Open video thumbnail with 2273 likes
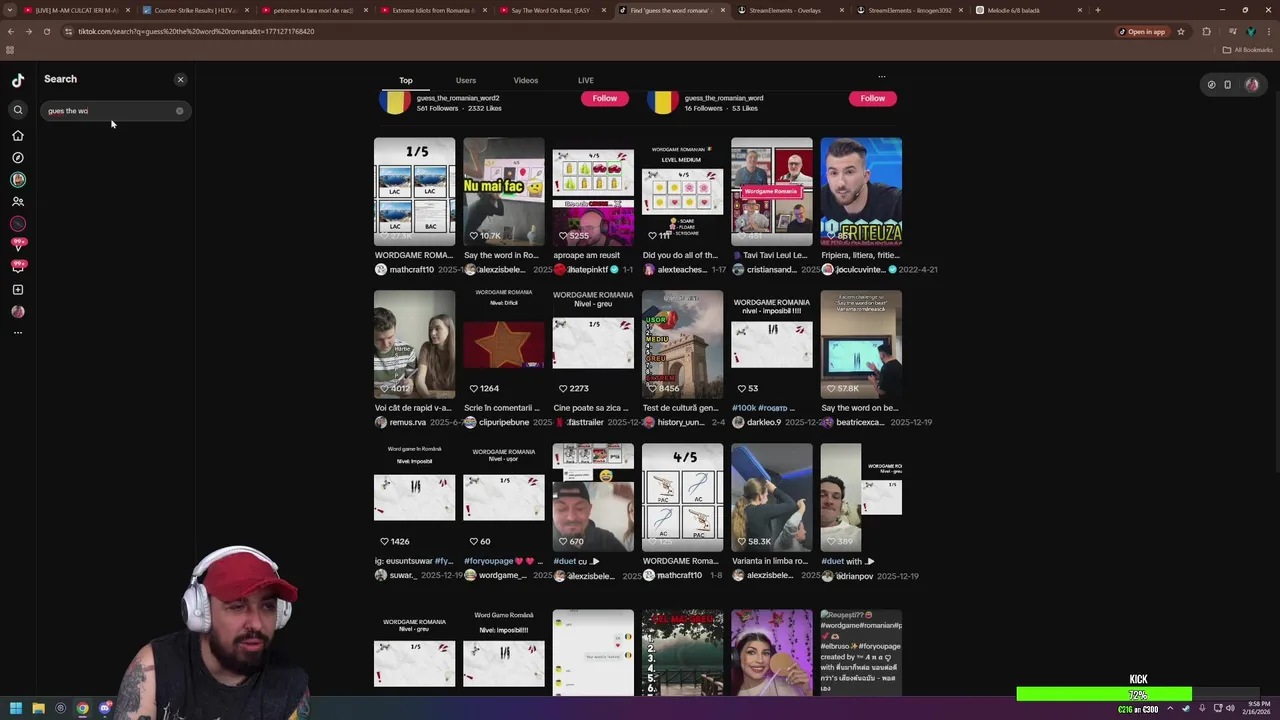Viewport: 1280px width, 720px height. (593, 344)
